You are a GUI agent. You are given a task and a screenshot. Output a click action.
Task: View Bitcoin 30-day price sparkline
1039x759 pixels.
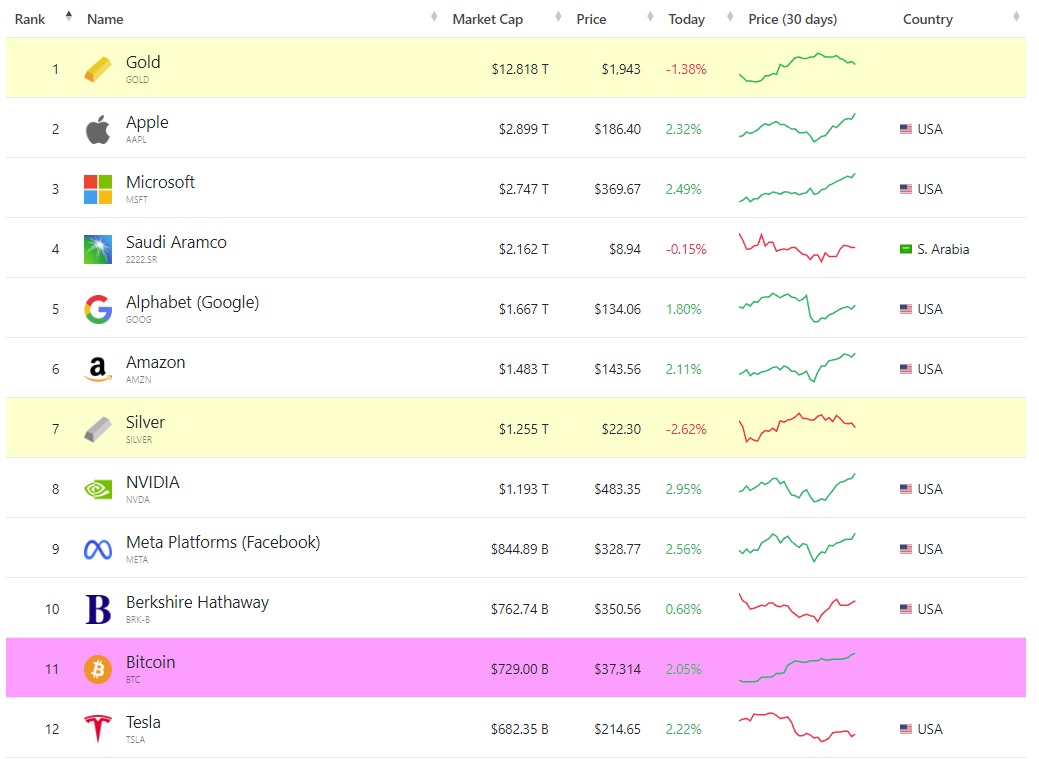(x=797, y=668)
